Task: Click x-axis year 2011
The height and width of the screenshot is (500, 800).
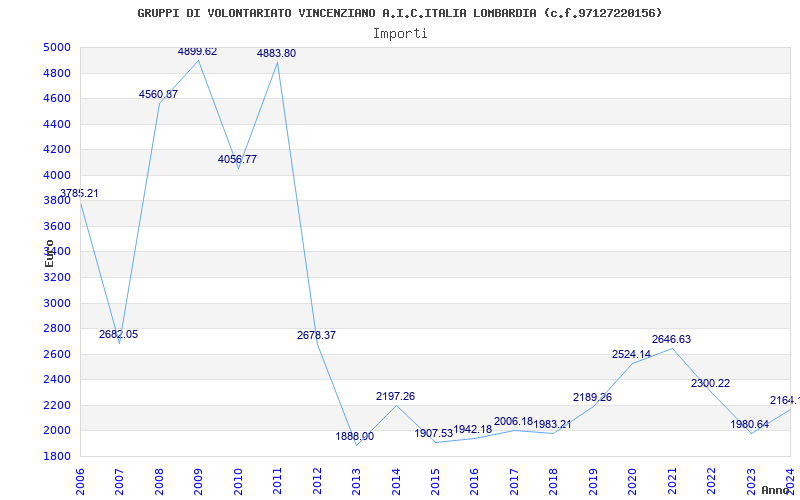Action: pyautogui.click(x=278, y=481)
